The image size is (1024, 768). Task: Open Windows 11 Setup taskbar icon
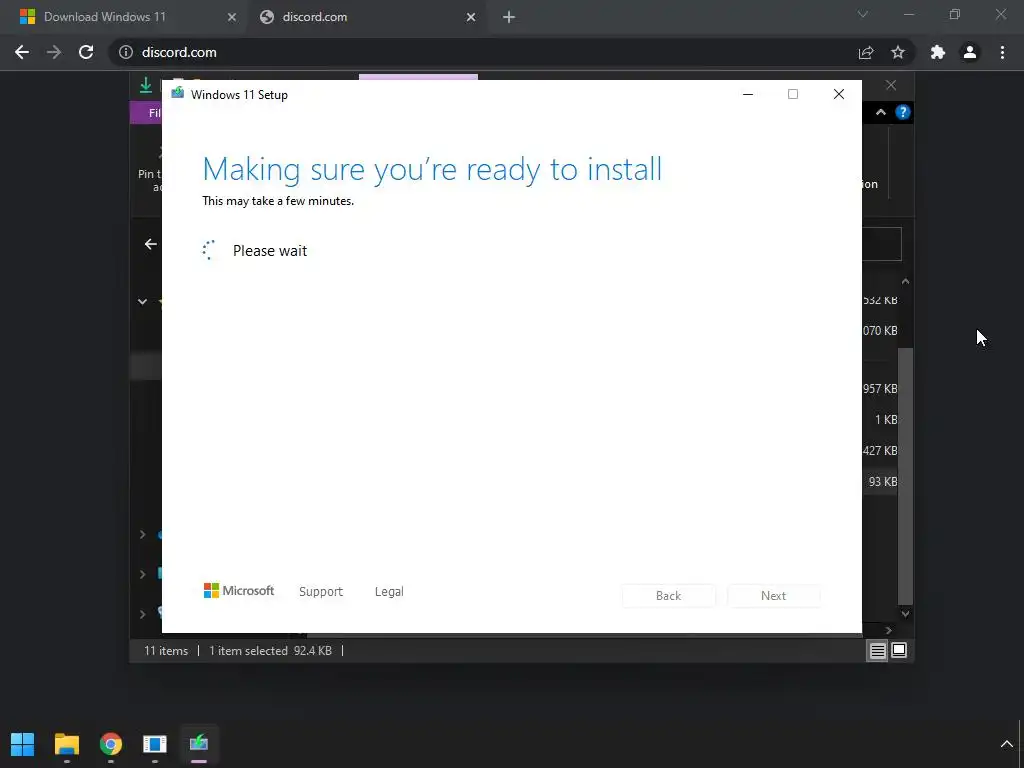tap(199, 744)
